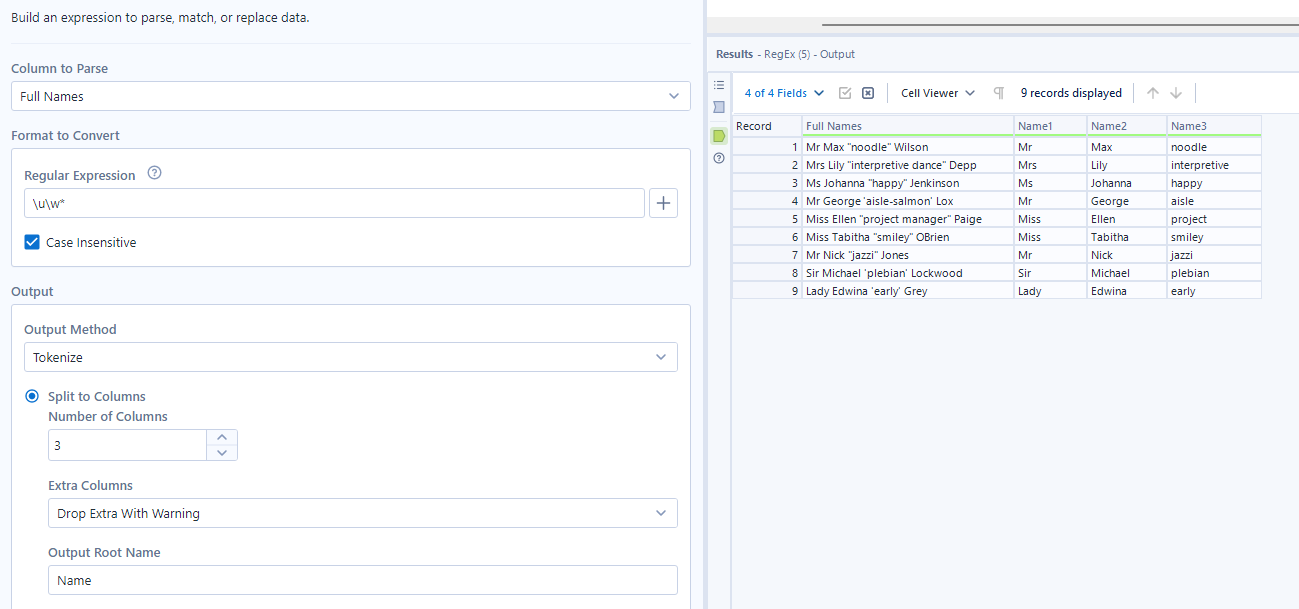
Task: Select cell 'Ms Johanna "happy" Jenkinson'
Action: tap(908, 183)
